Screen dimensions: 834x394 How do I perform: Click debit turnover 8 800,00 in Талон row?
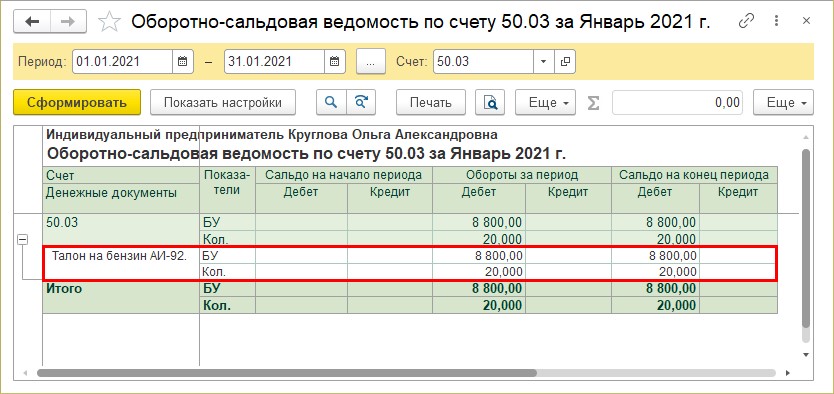click(479, 256)
